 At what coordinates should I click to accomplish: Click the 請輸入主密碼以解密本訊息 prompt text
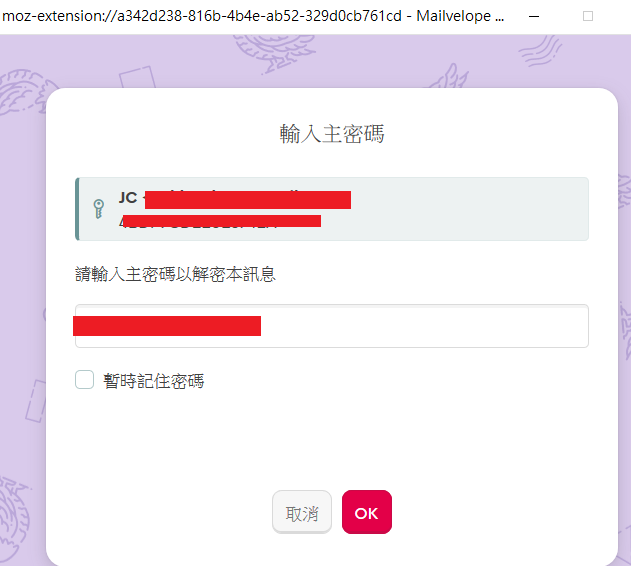pyautogui.click(x=175, y=274)
